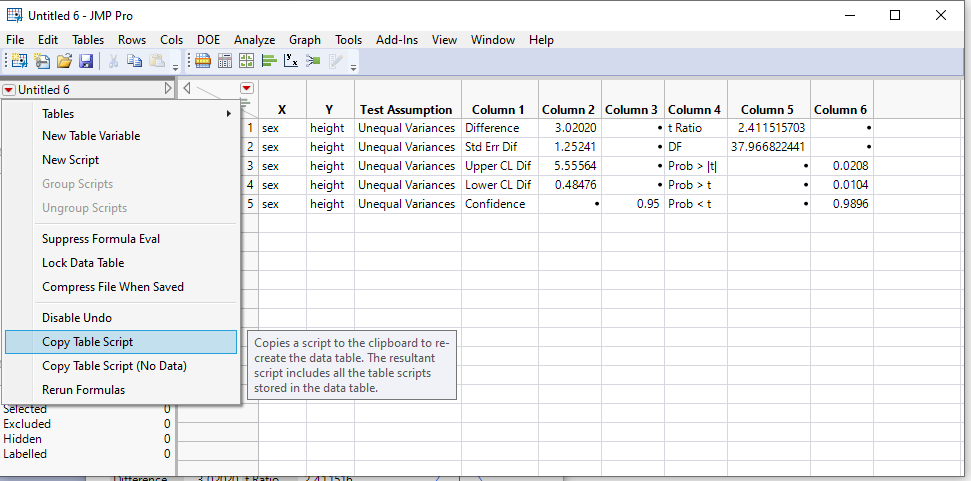Image resolution: width=971 pixels, height=481 pixels.
Task: Click the Test Assumption column header
Action: pos(406,109)
